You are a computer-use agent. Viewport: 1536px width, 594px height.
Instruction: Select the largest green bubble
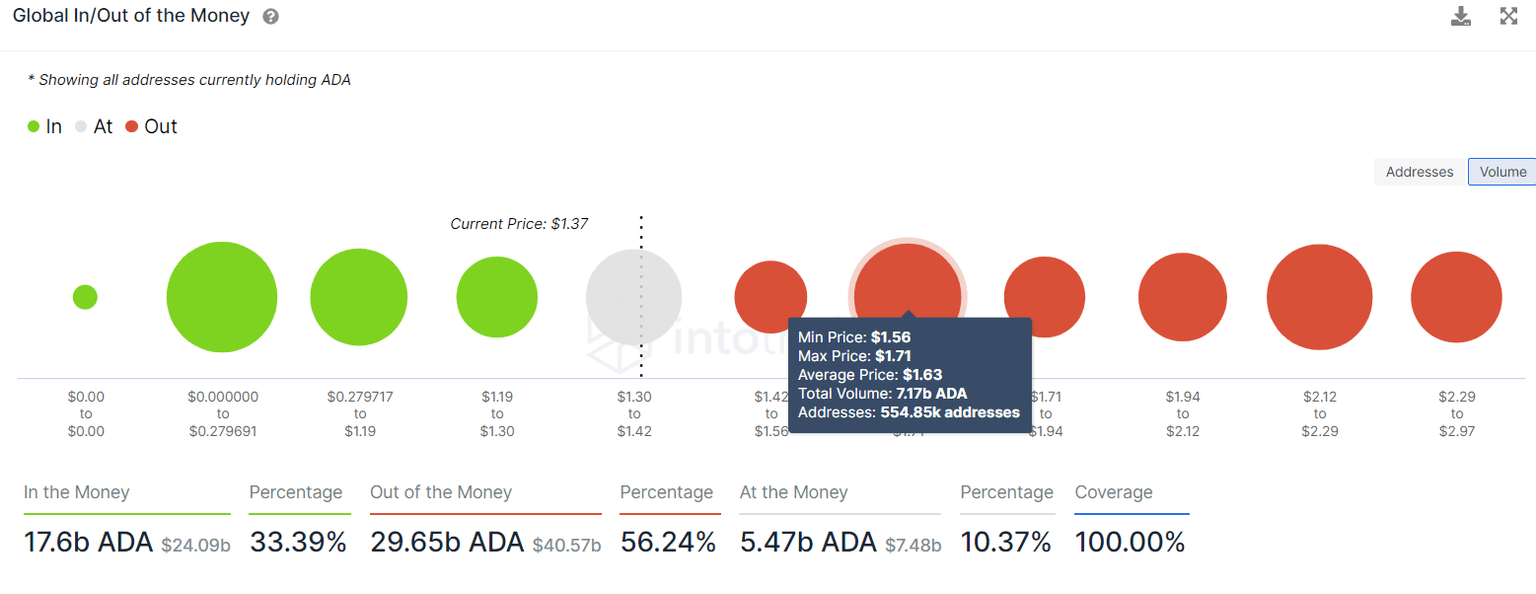point(222,297)
